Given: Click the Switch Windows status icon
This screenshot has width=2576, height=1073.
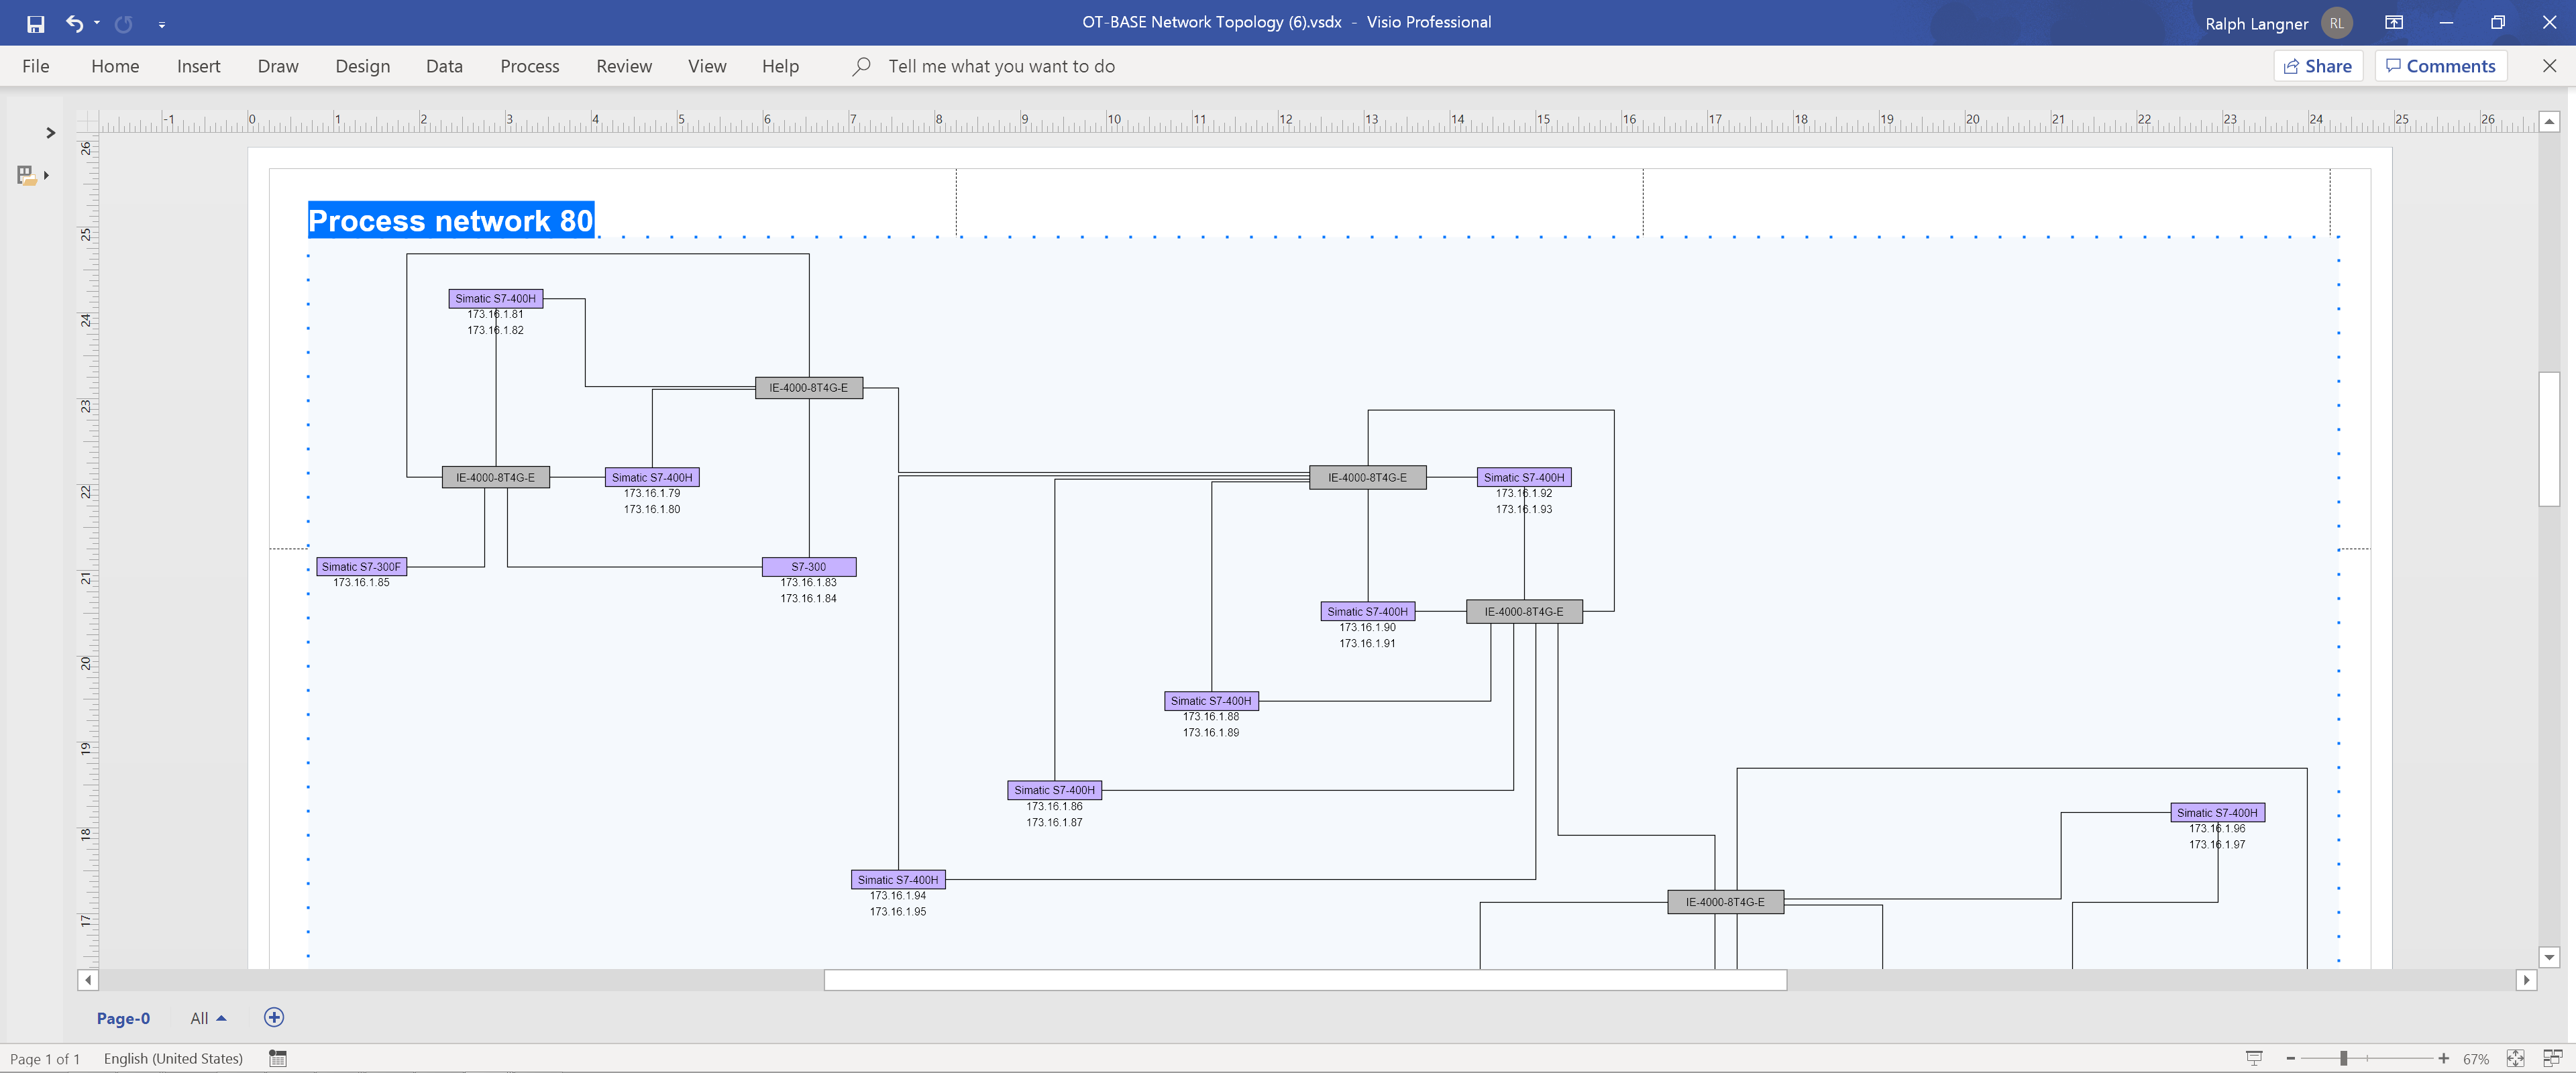Looking at the screenshot, I should [x=2552, y=1058].
